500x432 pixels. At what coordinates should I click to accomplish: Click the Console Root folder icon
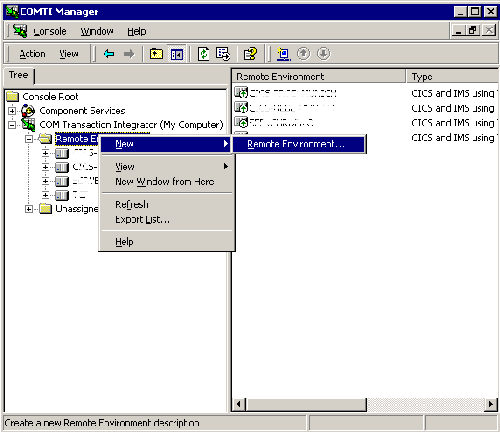click(13, 97)
